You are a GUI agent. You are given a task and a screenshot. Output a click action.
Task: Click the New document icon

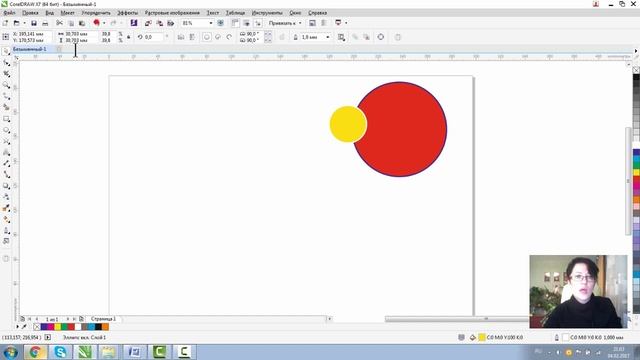(5, 23)
